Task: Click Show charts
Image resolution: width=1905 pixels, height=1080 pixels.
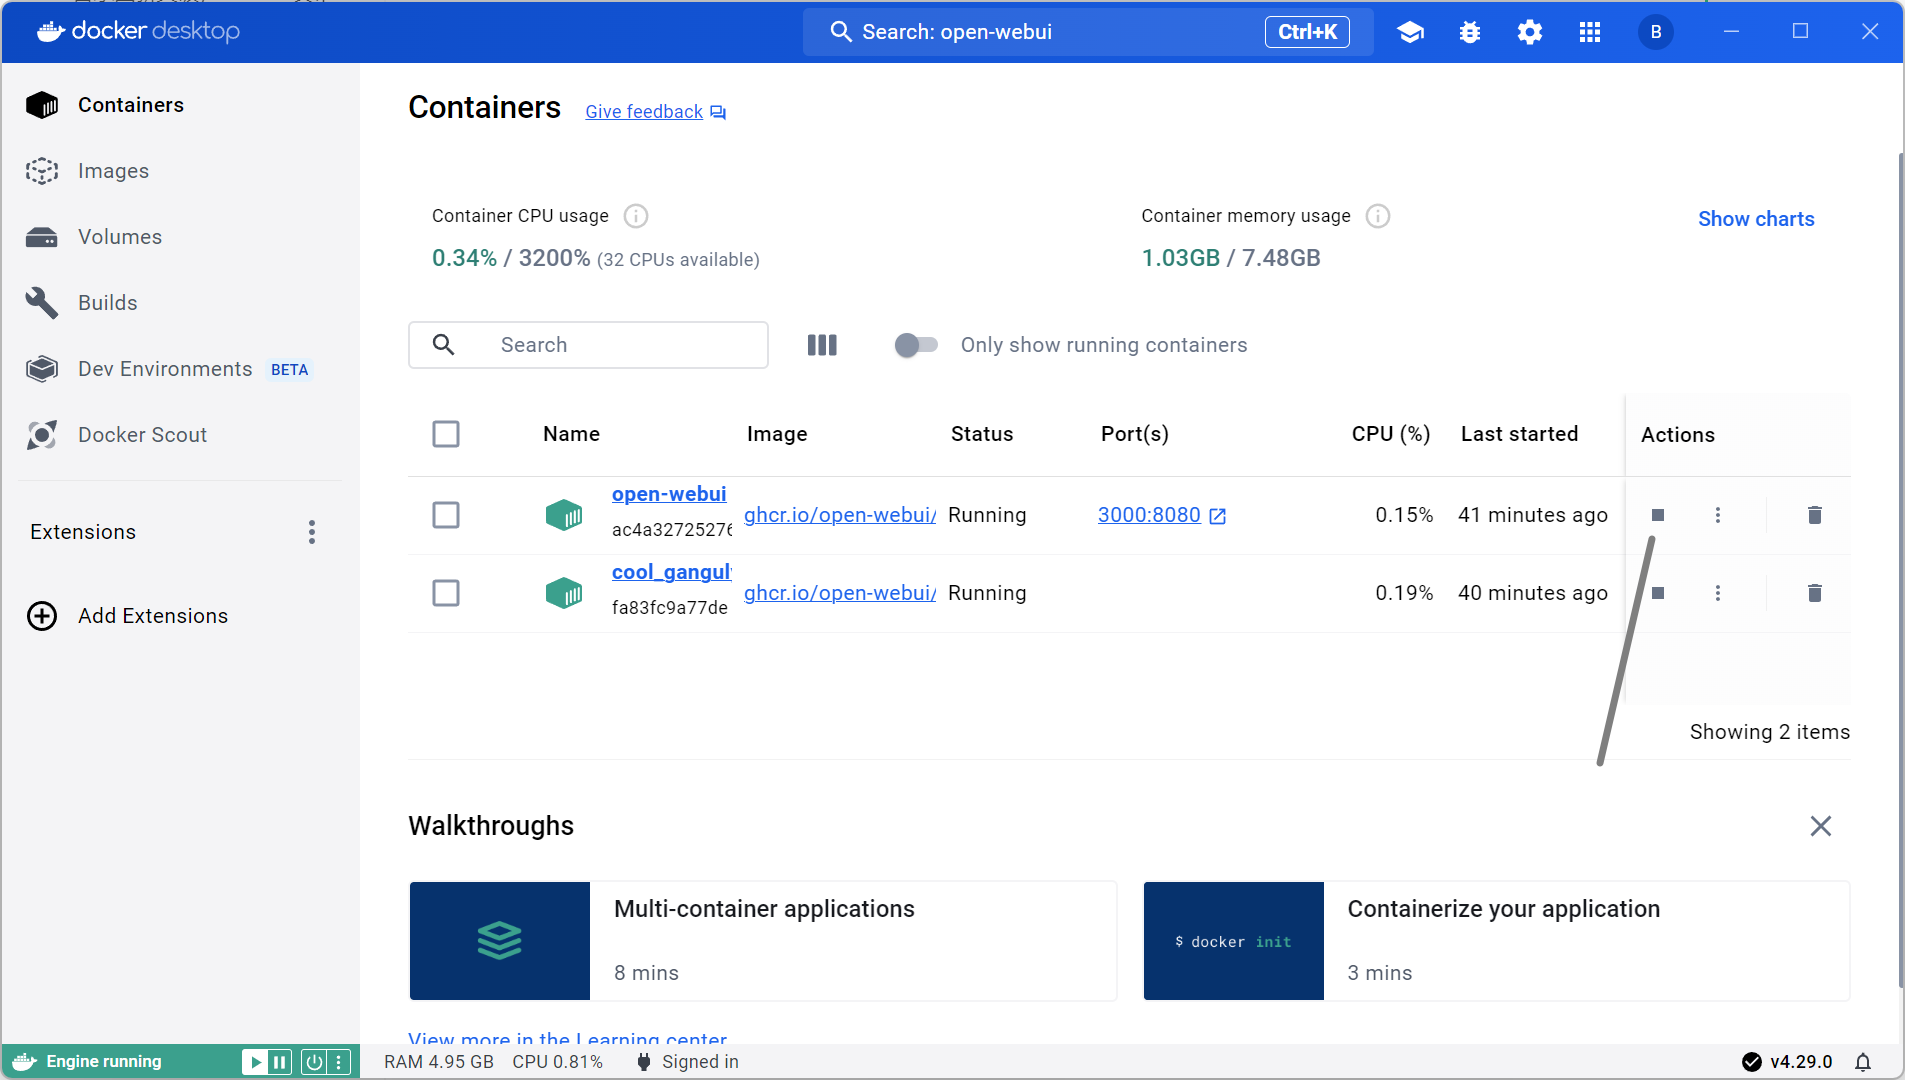Action: coord(1756,219)
